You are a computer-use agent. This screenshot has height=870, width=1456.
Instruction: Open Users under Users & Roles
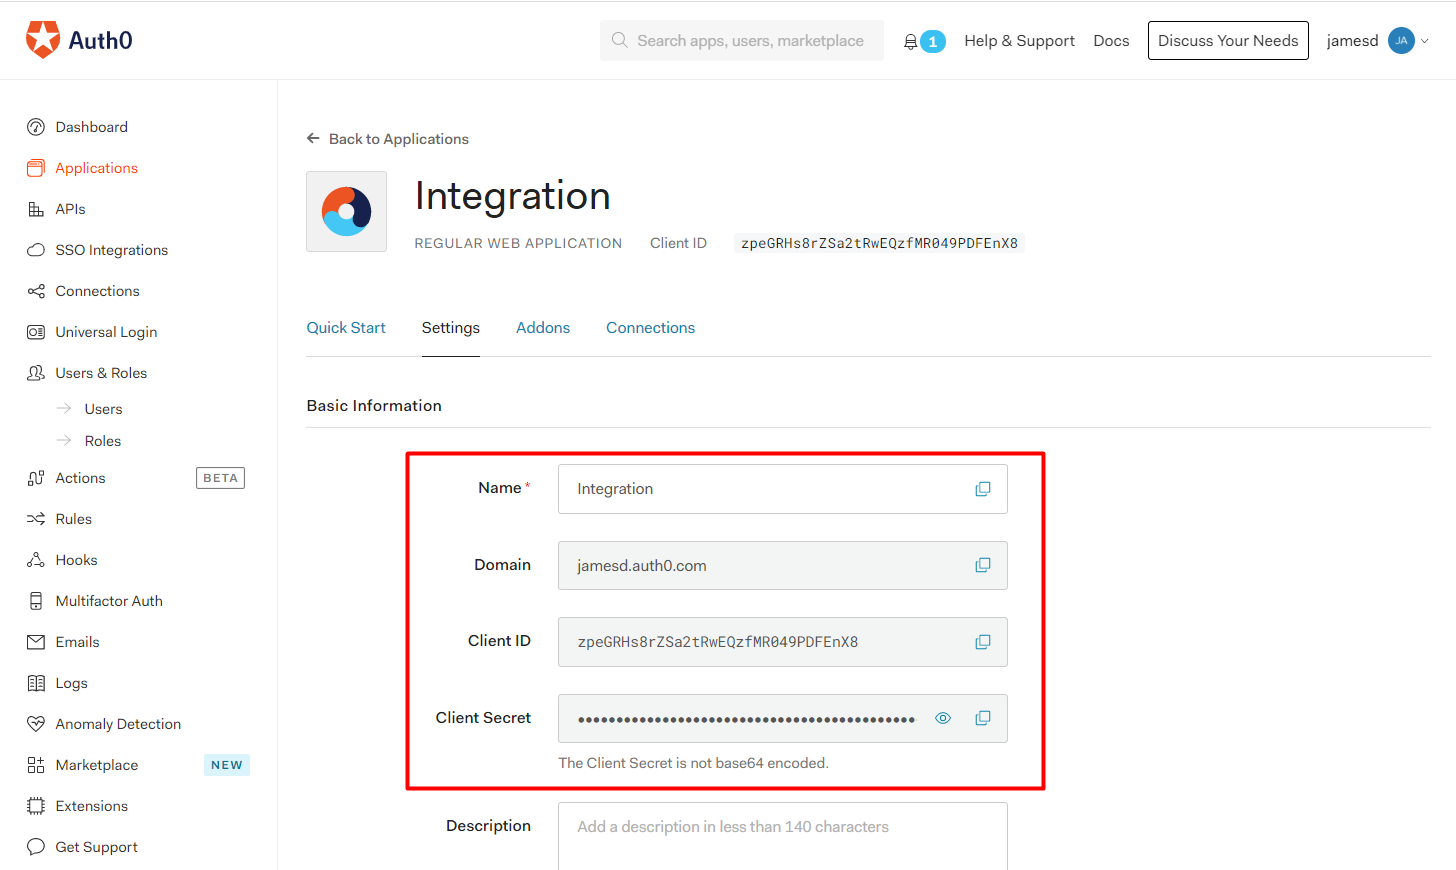[x=103, y=409]
